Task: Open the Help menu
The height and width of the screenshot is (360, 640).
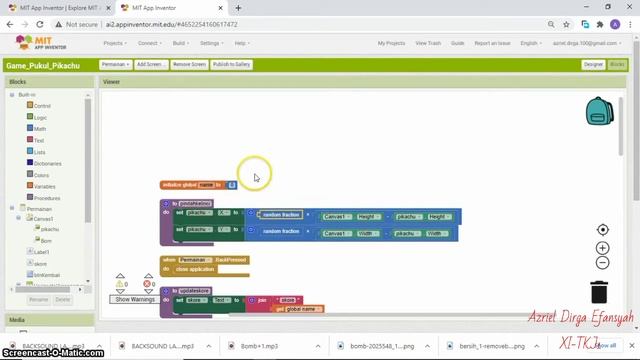Action: point(242,43)
